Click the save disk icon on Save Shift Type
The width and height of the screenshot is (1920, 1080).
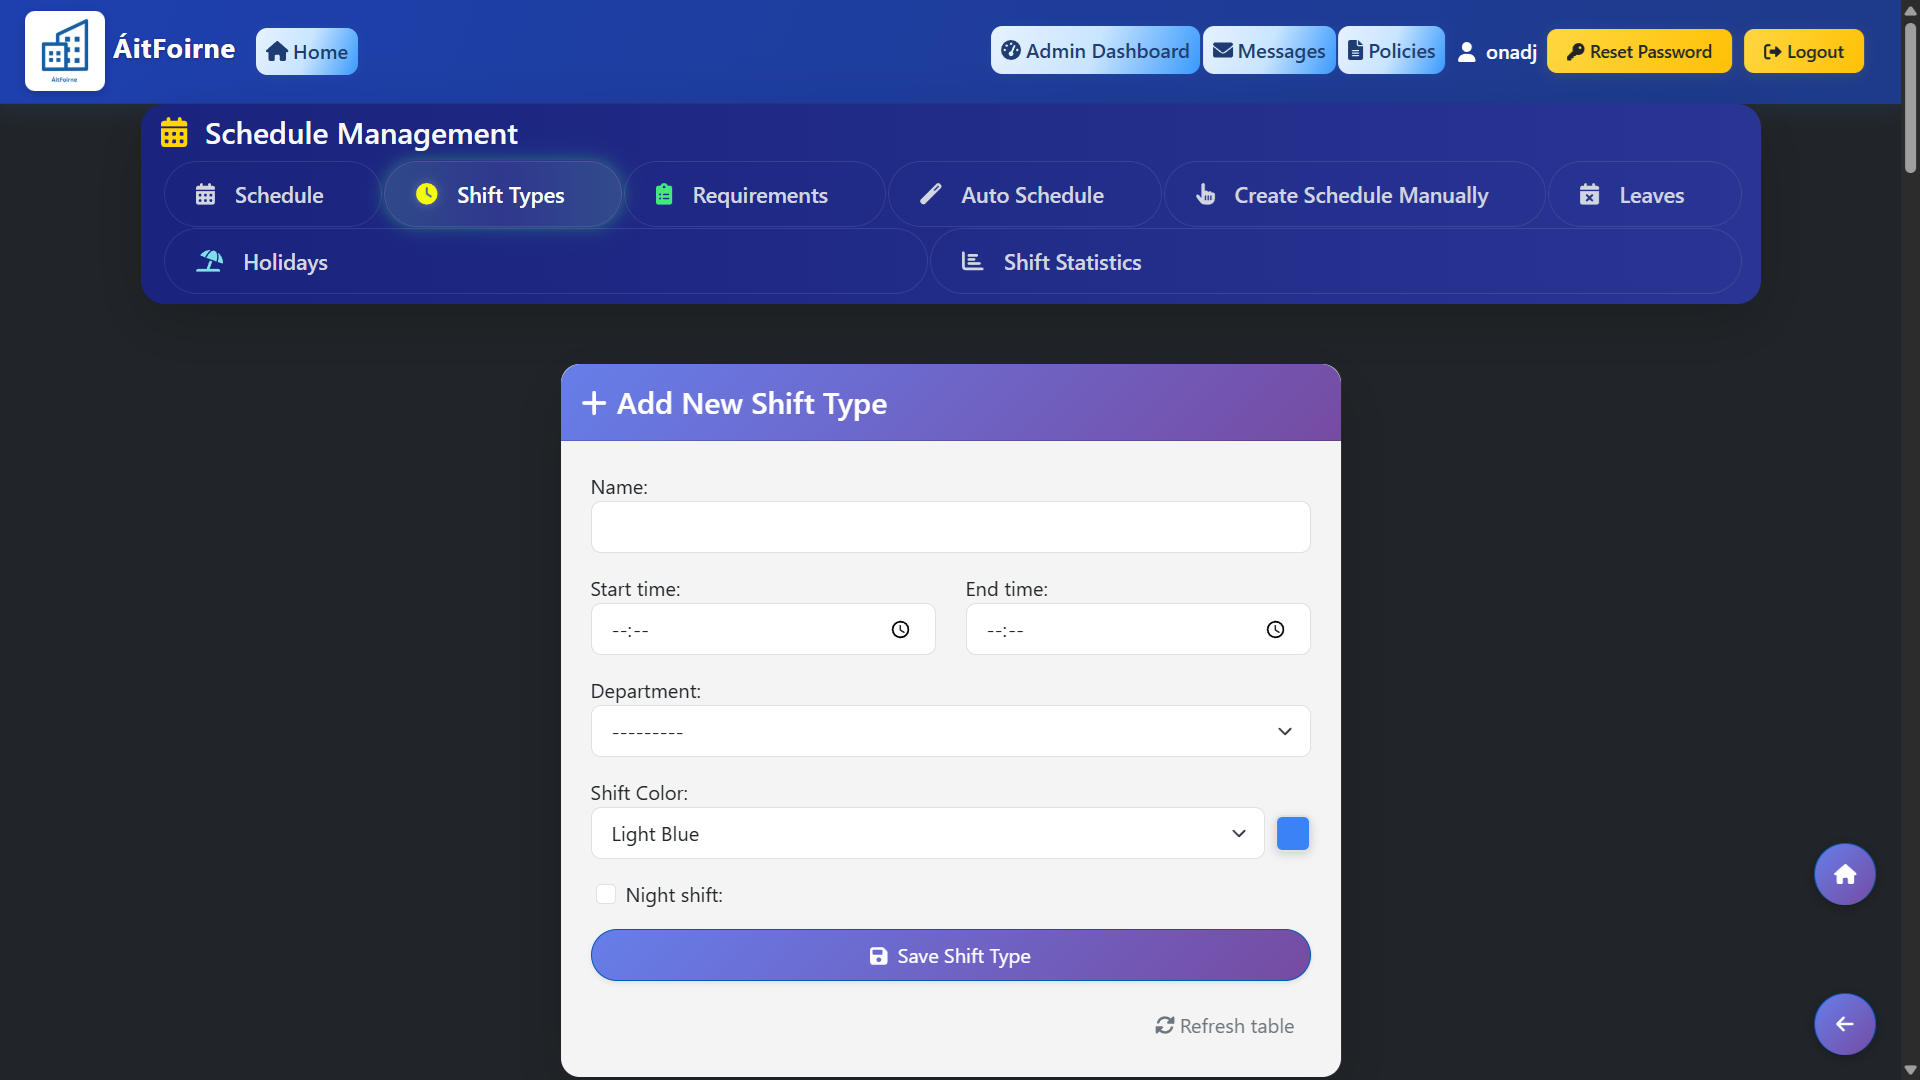[879, 956]
